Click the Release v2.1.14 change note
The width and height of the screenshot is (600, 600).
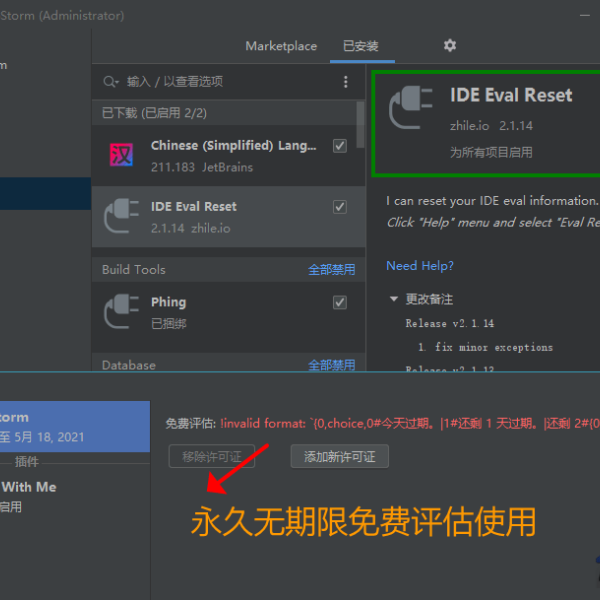pos(450,323)
